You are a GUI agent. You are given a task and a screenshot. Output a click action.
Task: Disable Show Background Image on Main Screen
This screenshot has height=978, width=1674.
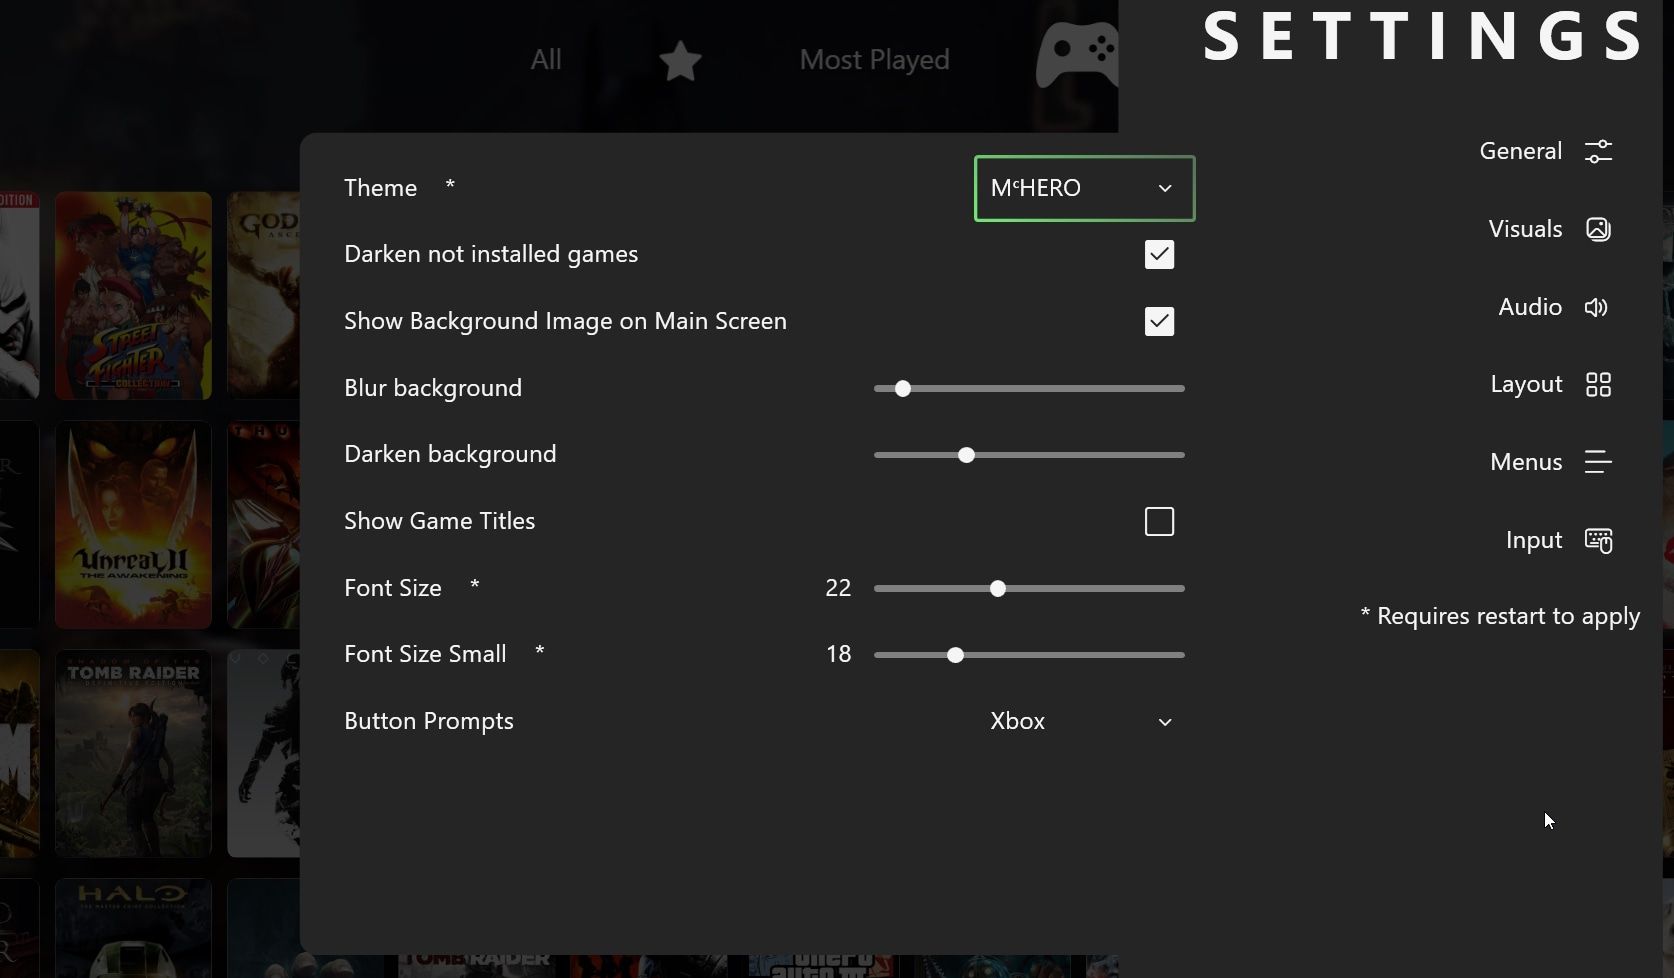pyautogui.click(x=1158, y=321)
